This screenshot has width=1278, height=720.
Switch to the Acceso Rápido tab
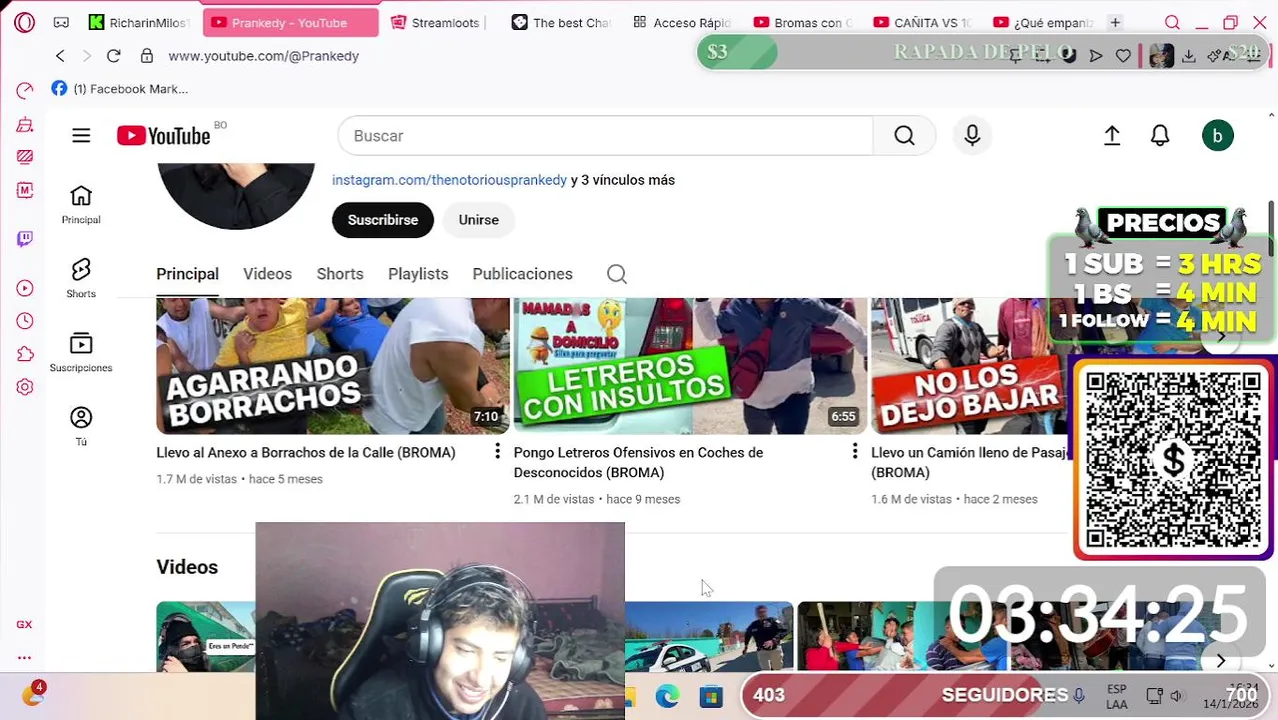pos(682,22)
